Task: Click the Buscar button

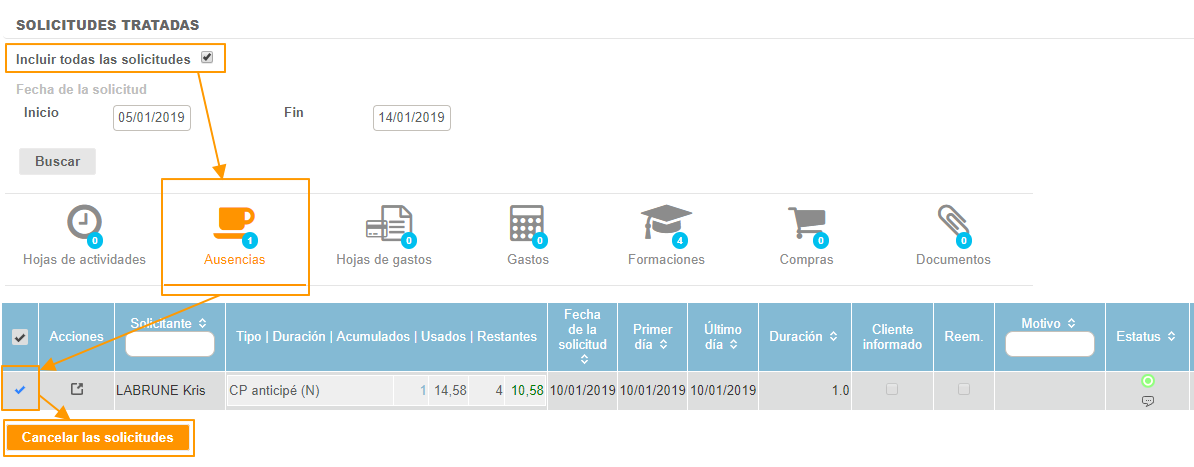Action: [x=57, y=161]
